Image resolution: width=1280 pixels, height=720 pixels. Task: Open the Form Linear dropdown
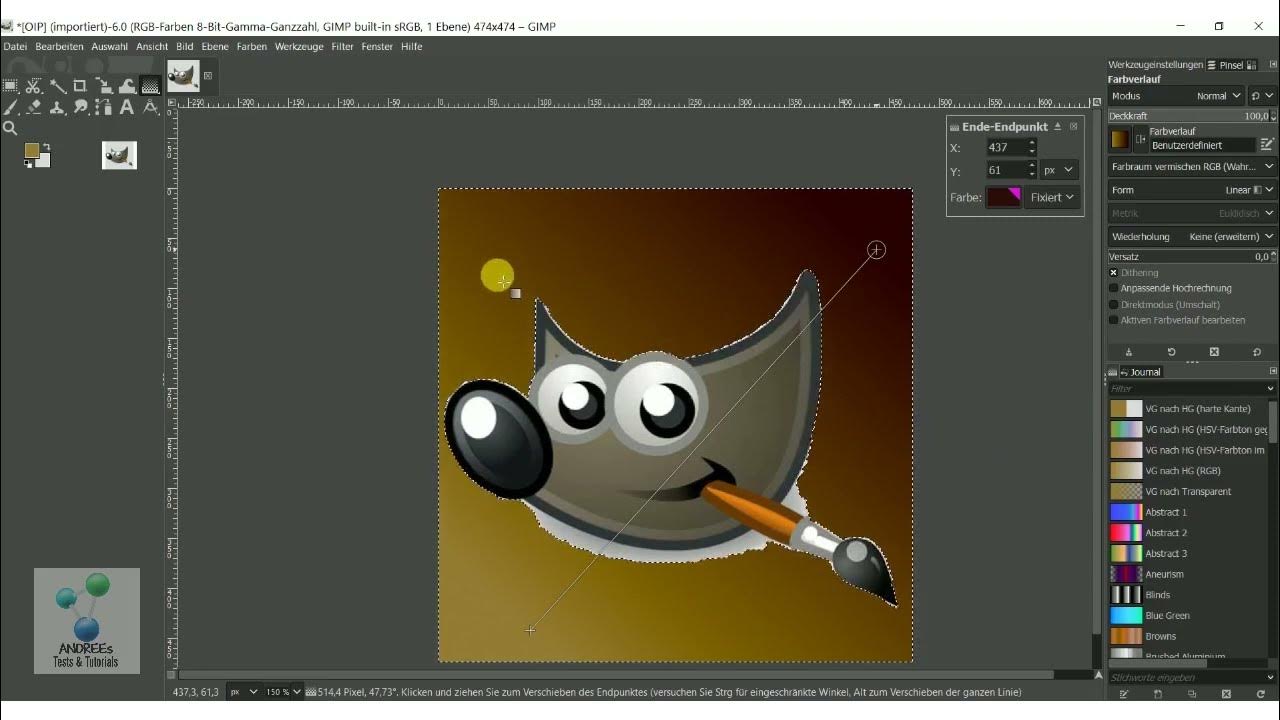point(1192,190)
